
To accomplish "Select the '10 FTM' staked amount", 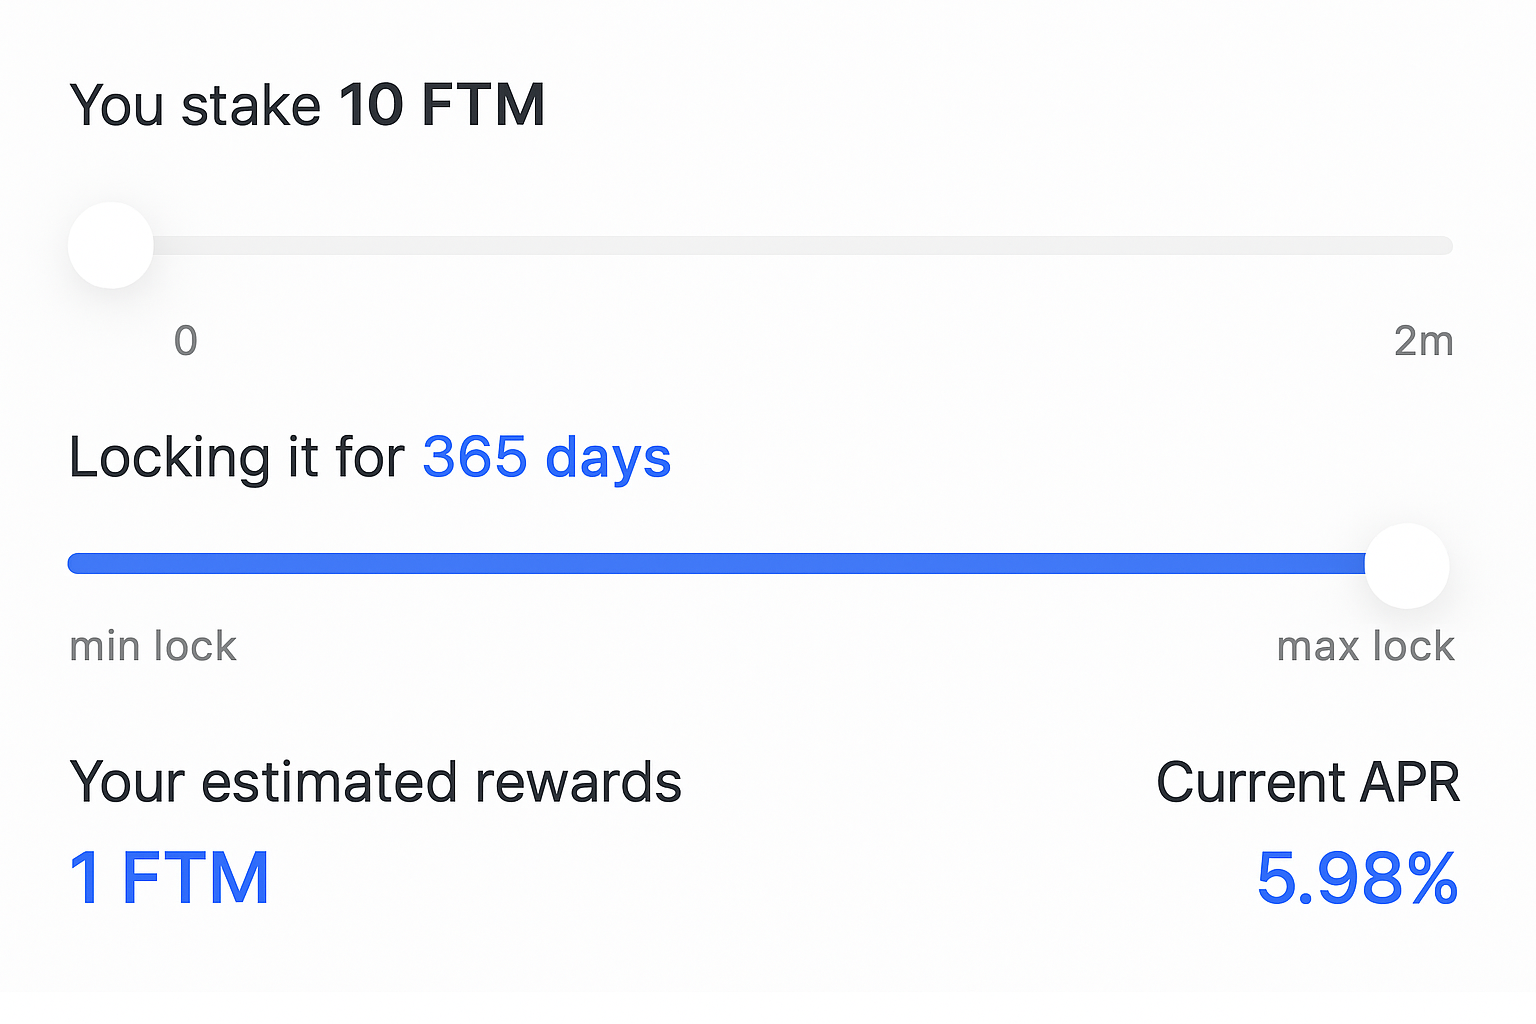I will coord(441,104).
